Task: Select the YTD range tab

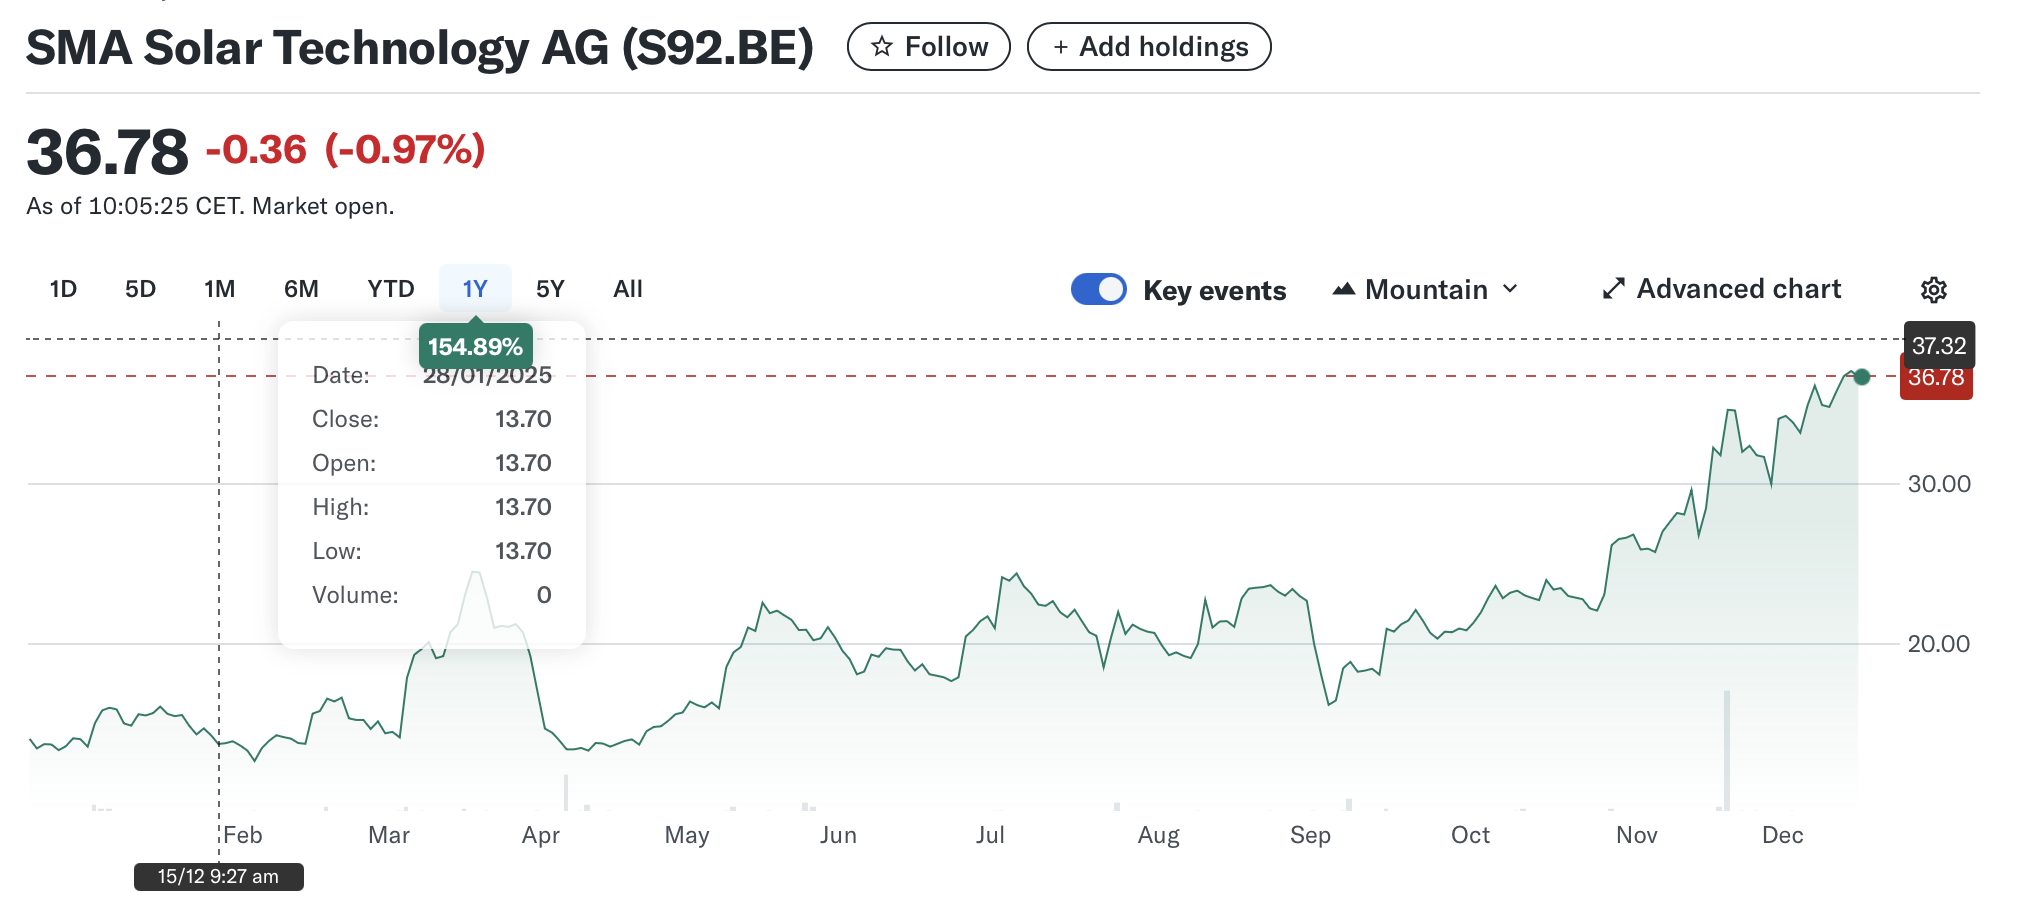Action: click(x=390, y=289)
